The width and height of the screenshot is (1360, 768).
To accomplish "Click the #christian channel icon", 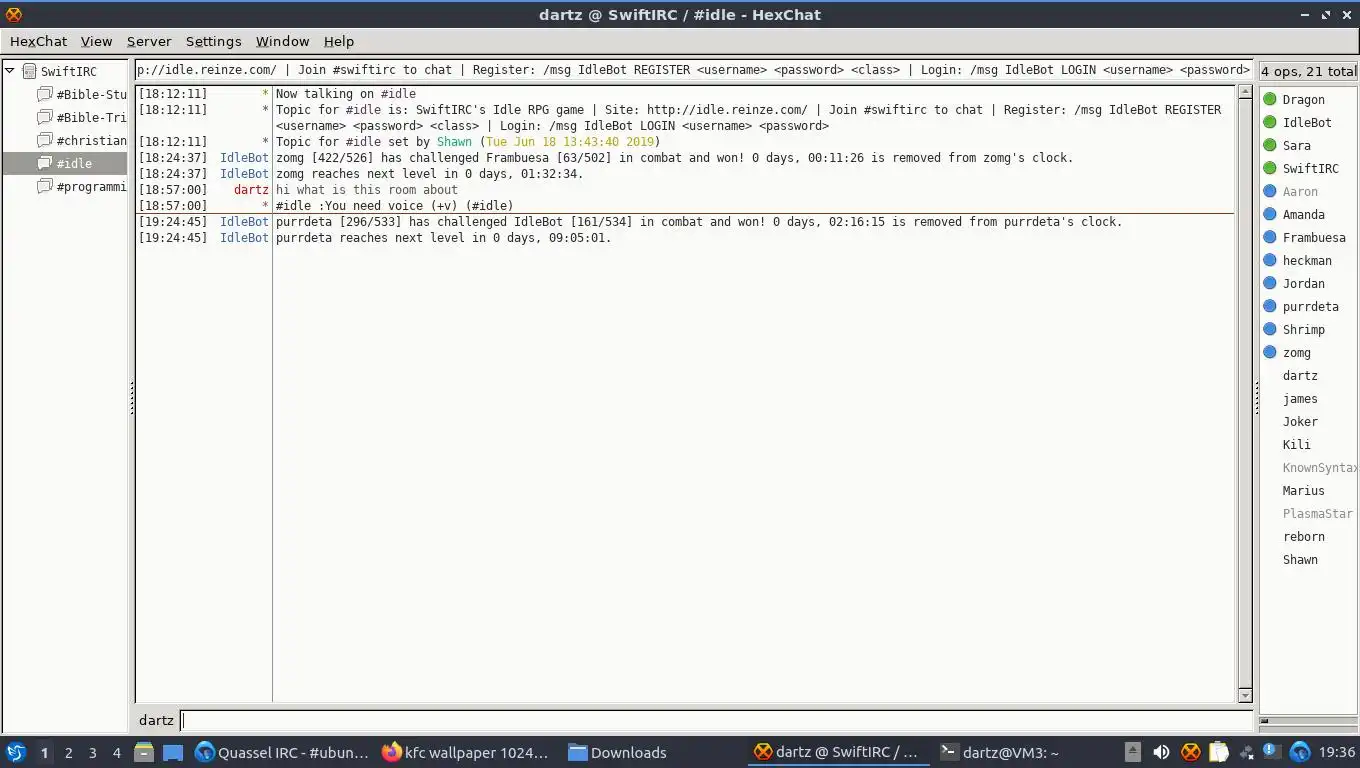I will (45, 140).
